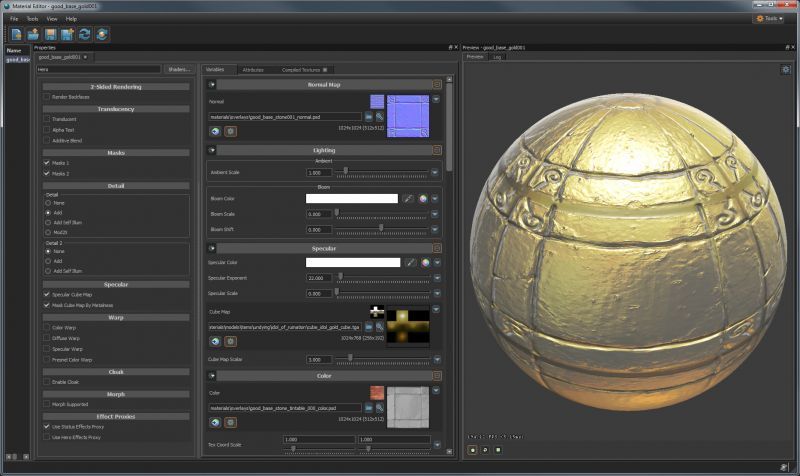The height and width of the screenshot is (476, 800).
Task: Open the File menu
Action: (x=14, y=19)
